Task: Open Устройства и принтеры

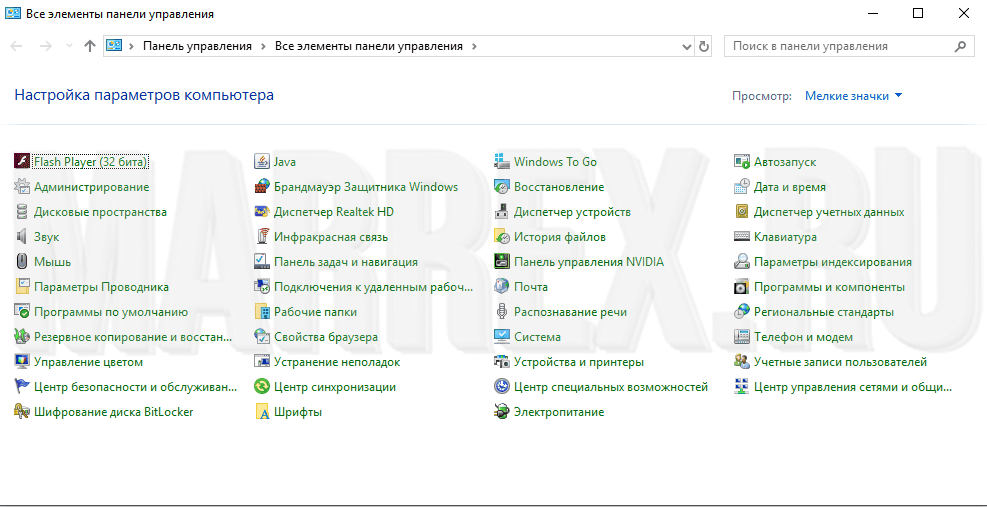Action: click(x=578, y=362)
